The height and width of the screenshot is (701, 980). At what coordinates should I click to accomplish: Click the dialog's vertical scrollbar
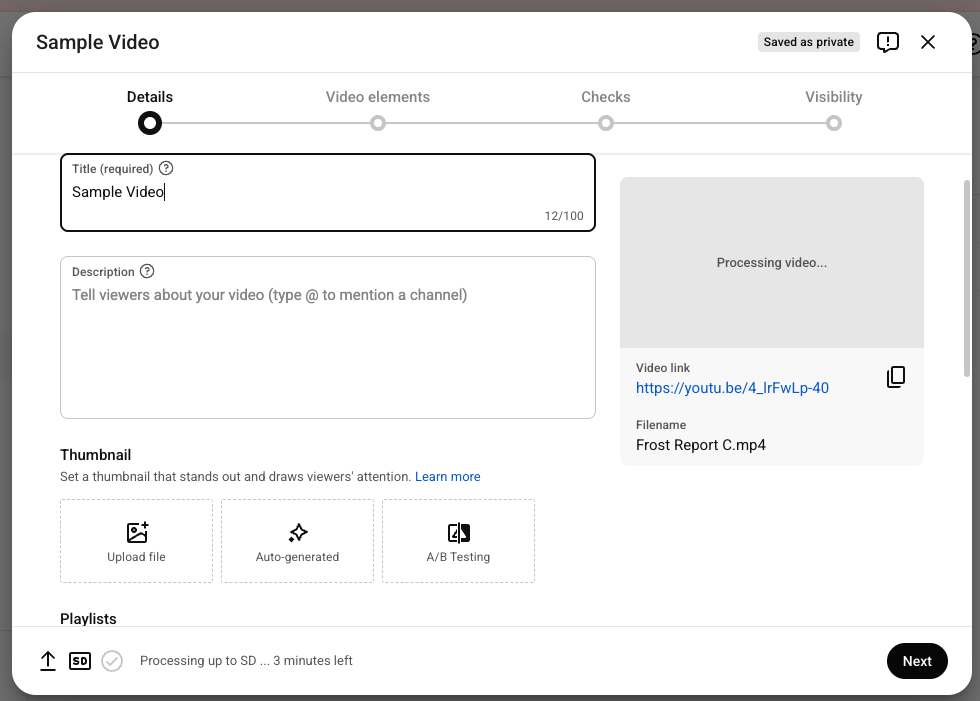(x=966, y=278)
